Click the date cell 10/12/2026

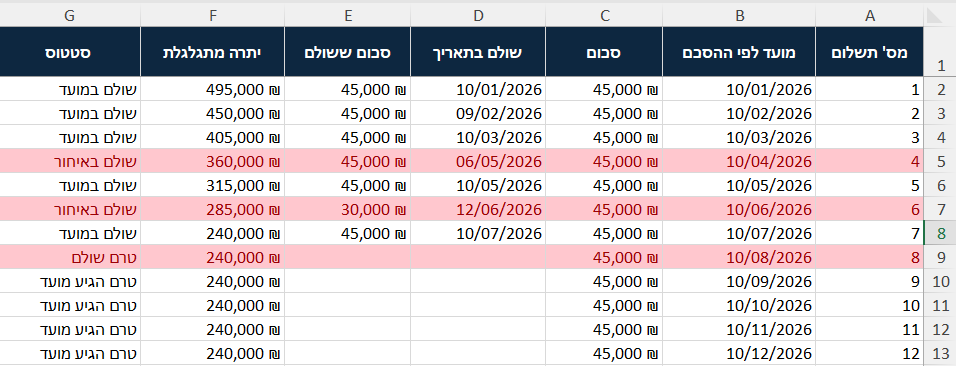pyautogui.click(x=739, y=353)
